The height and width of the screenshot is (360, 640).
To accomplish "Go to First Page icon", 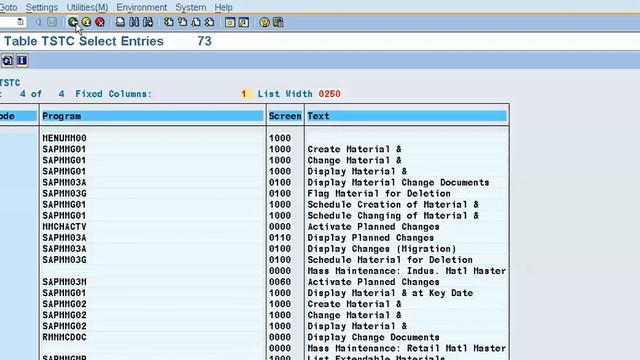I will click(169, 22).
